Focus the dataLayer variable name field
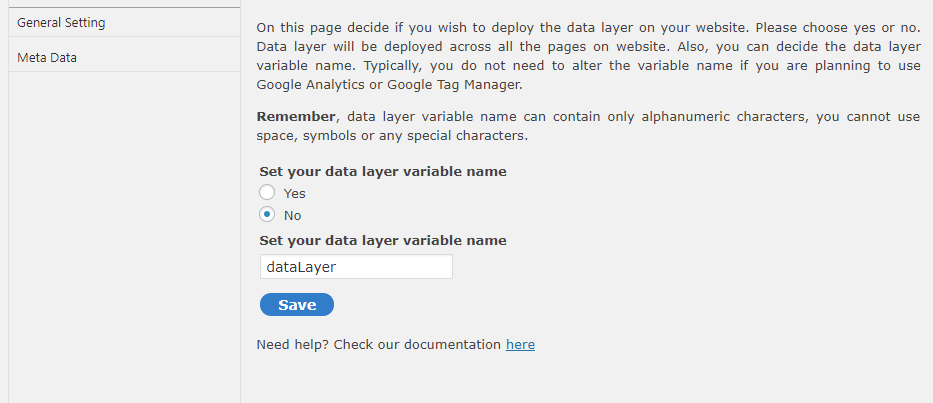The image size is (933, 403). point(356,267)
